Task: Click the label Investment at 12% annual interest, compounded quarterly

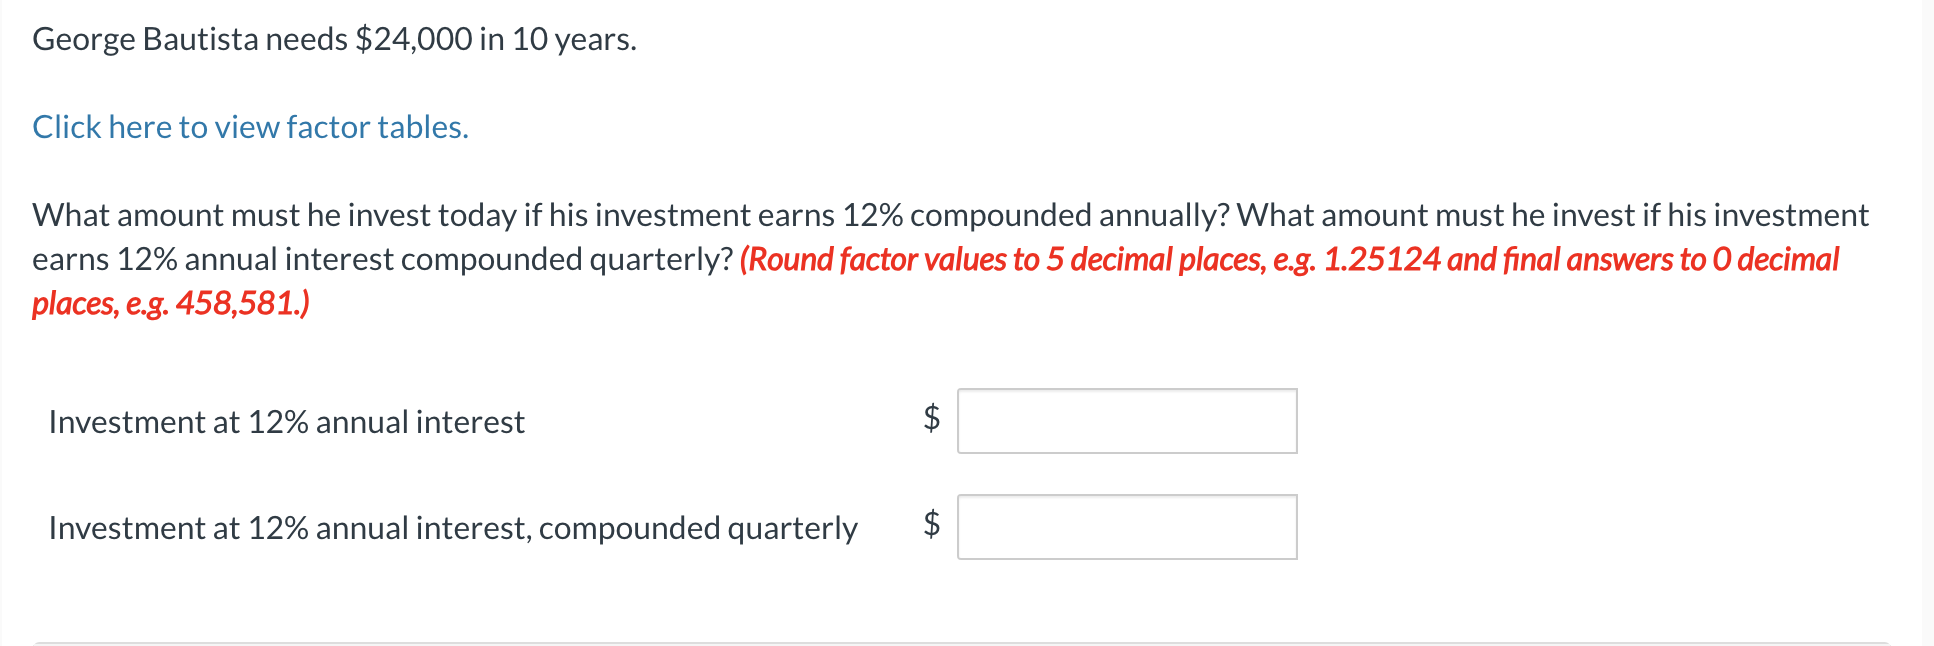Action: point(452,527)
